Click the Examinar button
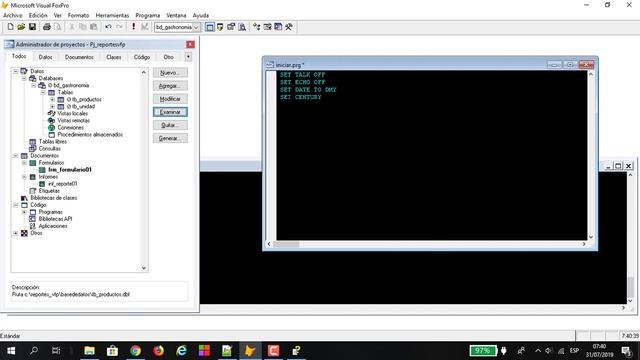Screen dimensions: 640x360 pyautogui.click(x=170, y=112)
